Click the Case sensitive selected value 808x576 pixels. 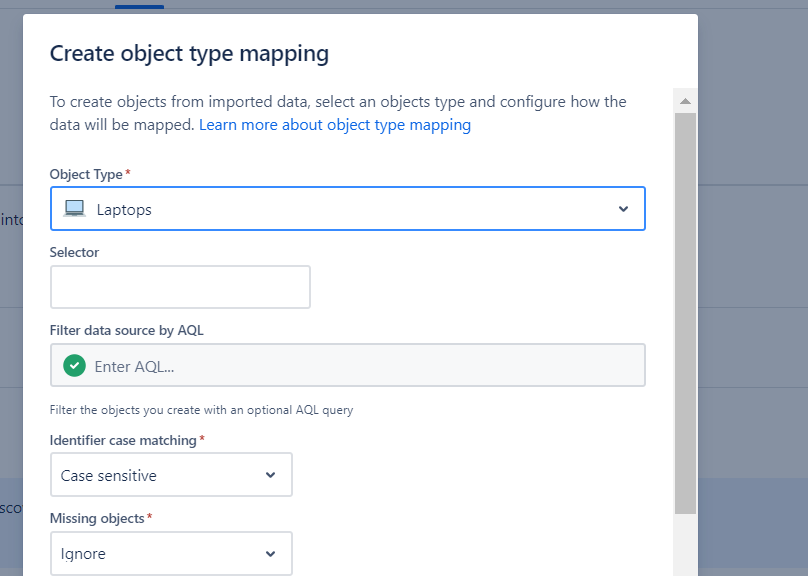[x=109, y=476]
